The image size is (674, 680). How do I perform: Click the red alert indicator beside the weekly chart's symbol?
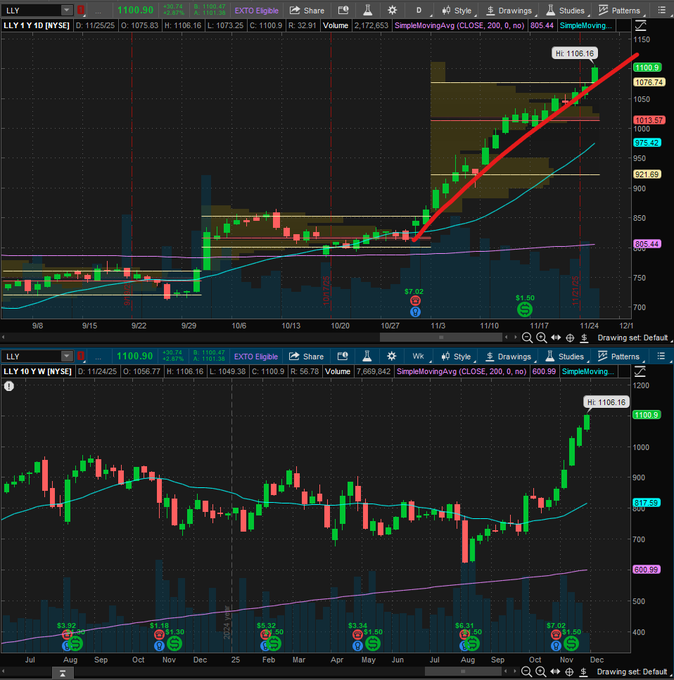point(81,356)
